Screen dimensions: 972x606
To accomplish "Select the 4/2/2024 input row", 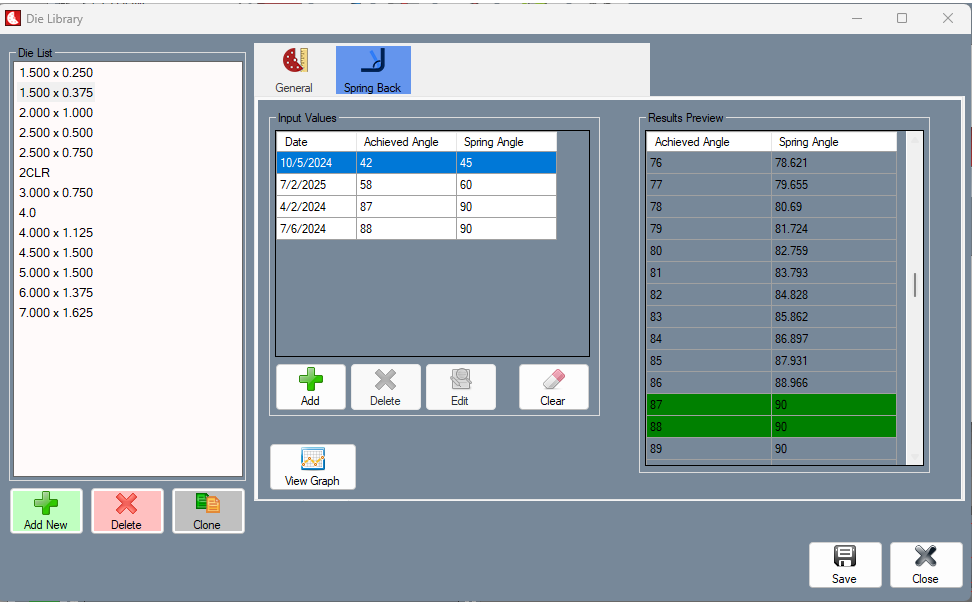I will coord(416,207).
